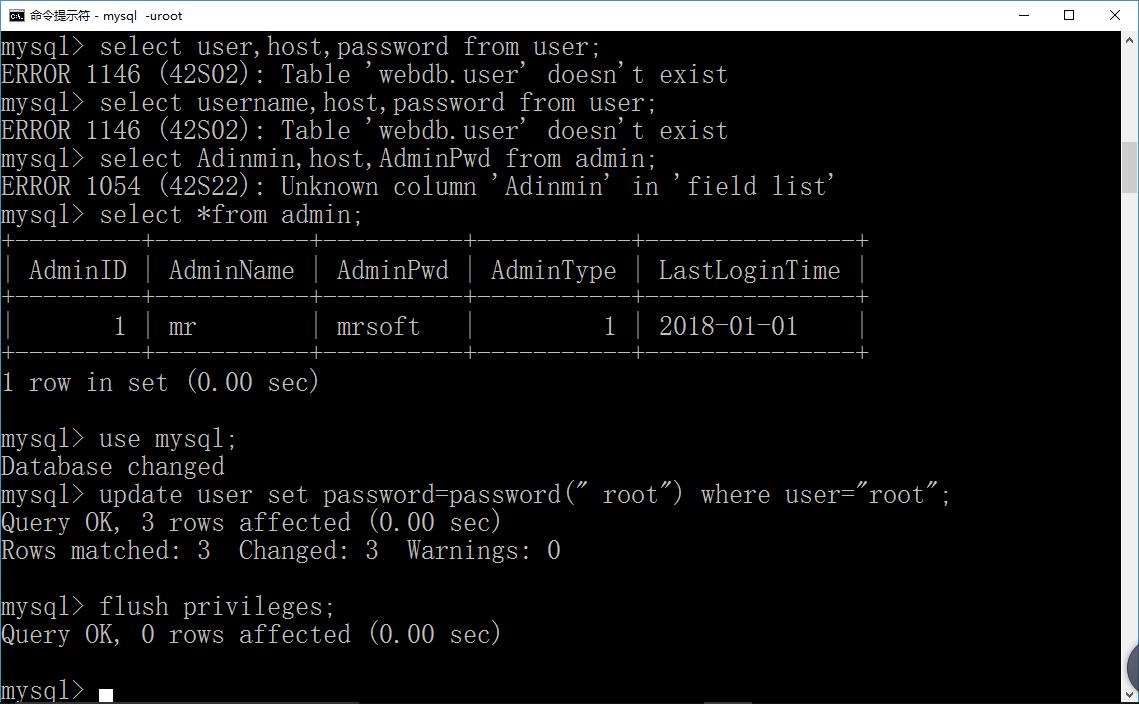1139x704 pixels.
Task: Click the 2018-01-01 date value
Action: pyautogui.click(x=728, y=326)
